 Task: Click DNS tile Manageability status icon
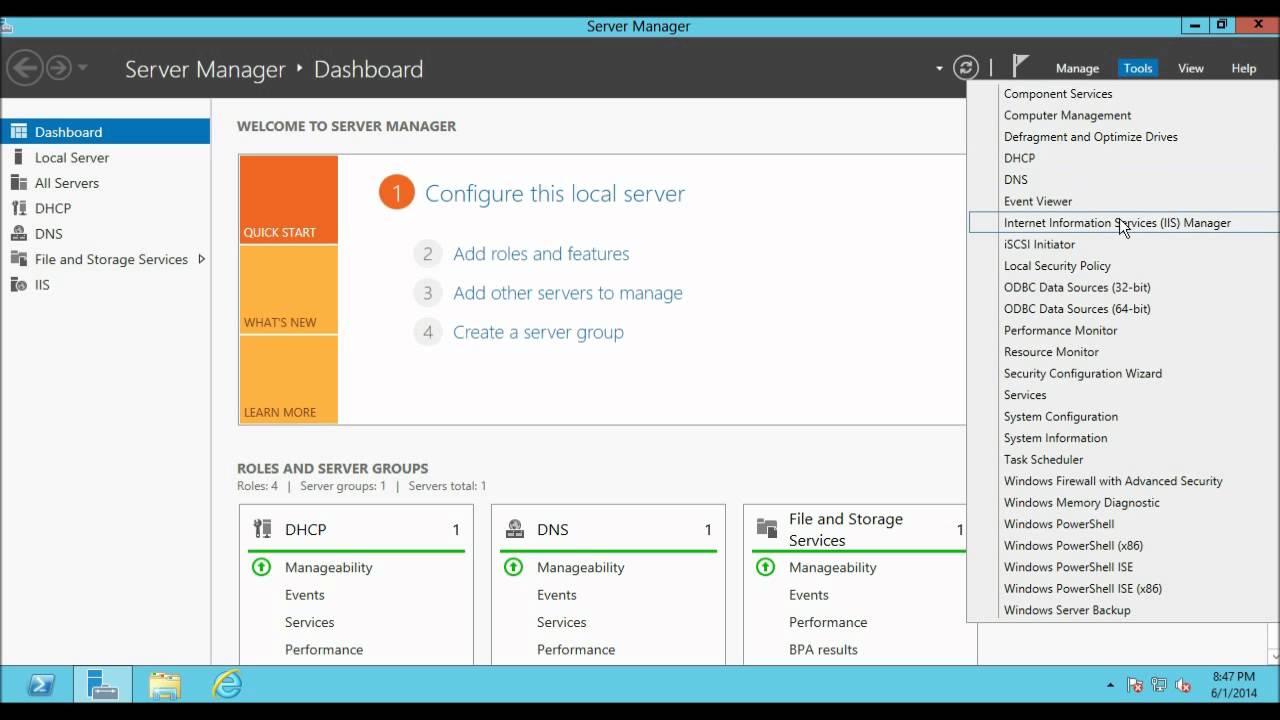click(x=513, y=567)
